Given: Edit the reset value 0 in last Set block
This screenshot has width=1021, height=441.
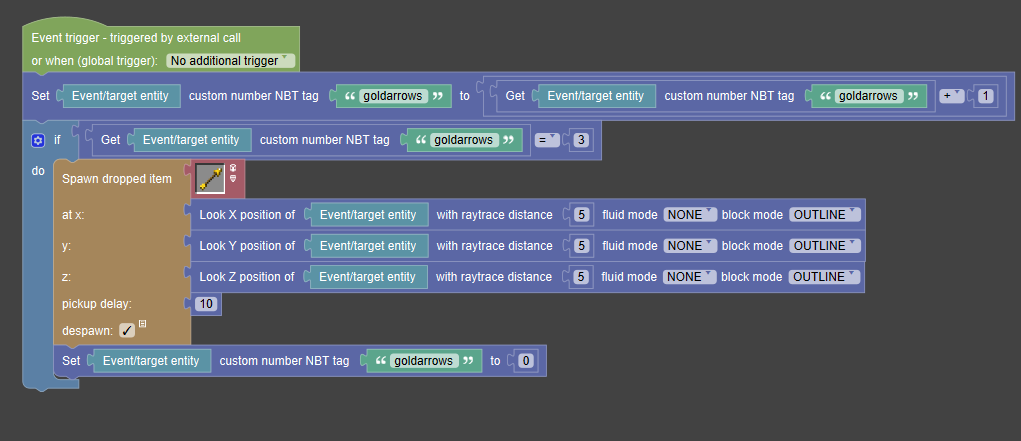Looking at the screenshot, I should (527, 361).
